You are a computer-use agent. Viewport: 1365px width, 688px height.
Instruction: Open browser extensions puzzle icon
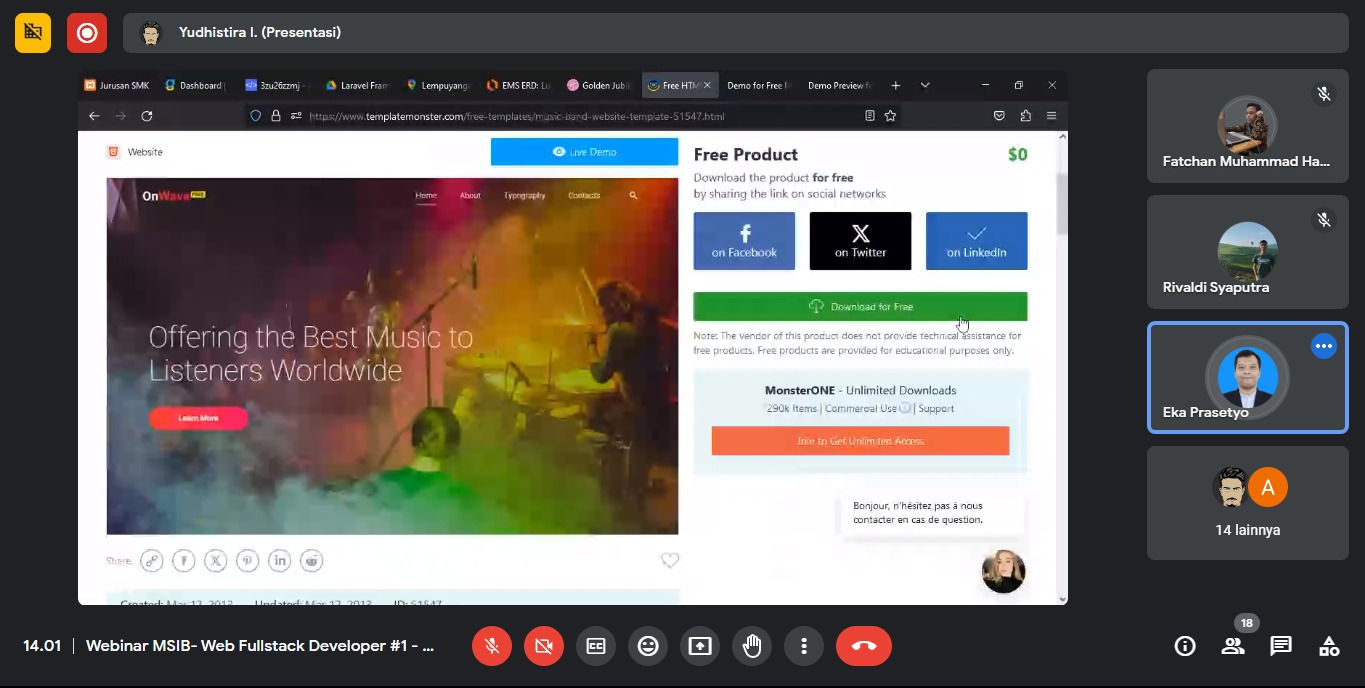1025,116
